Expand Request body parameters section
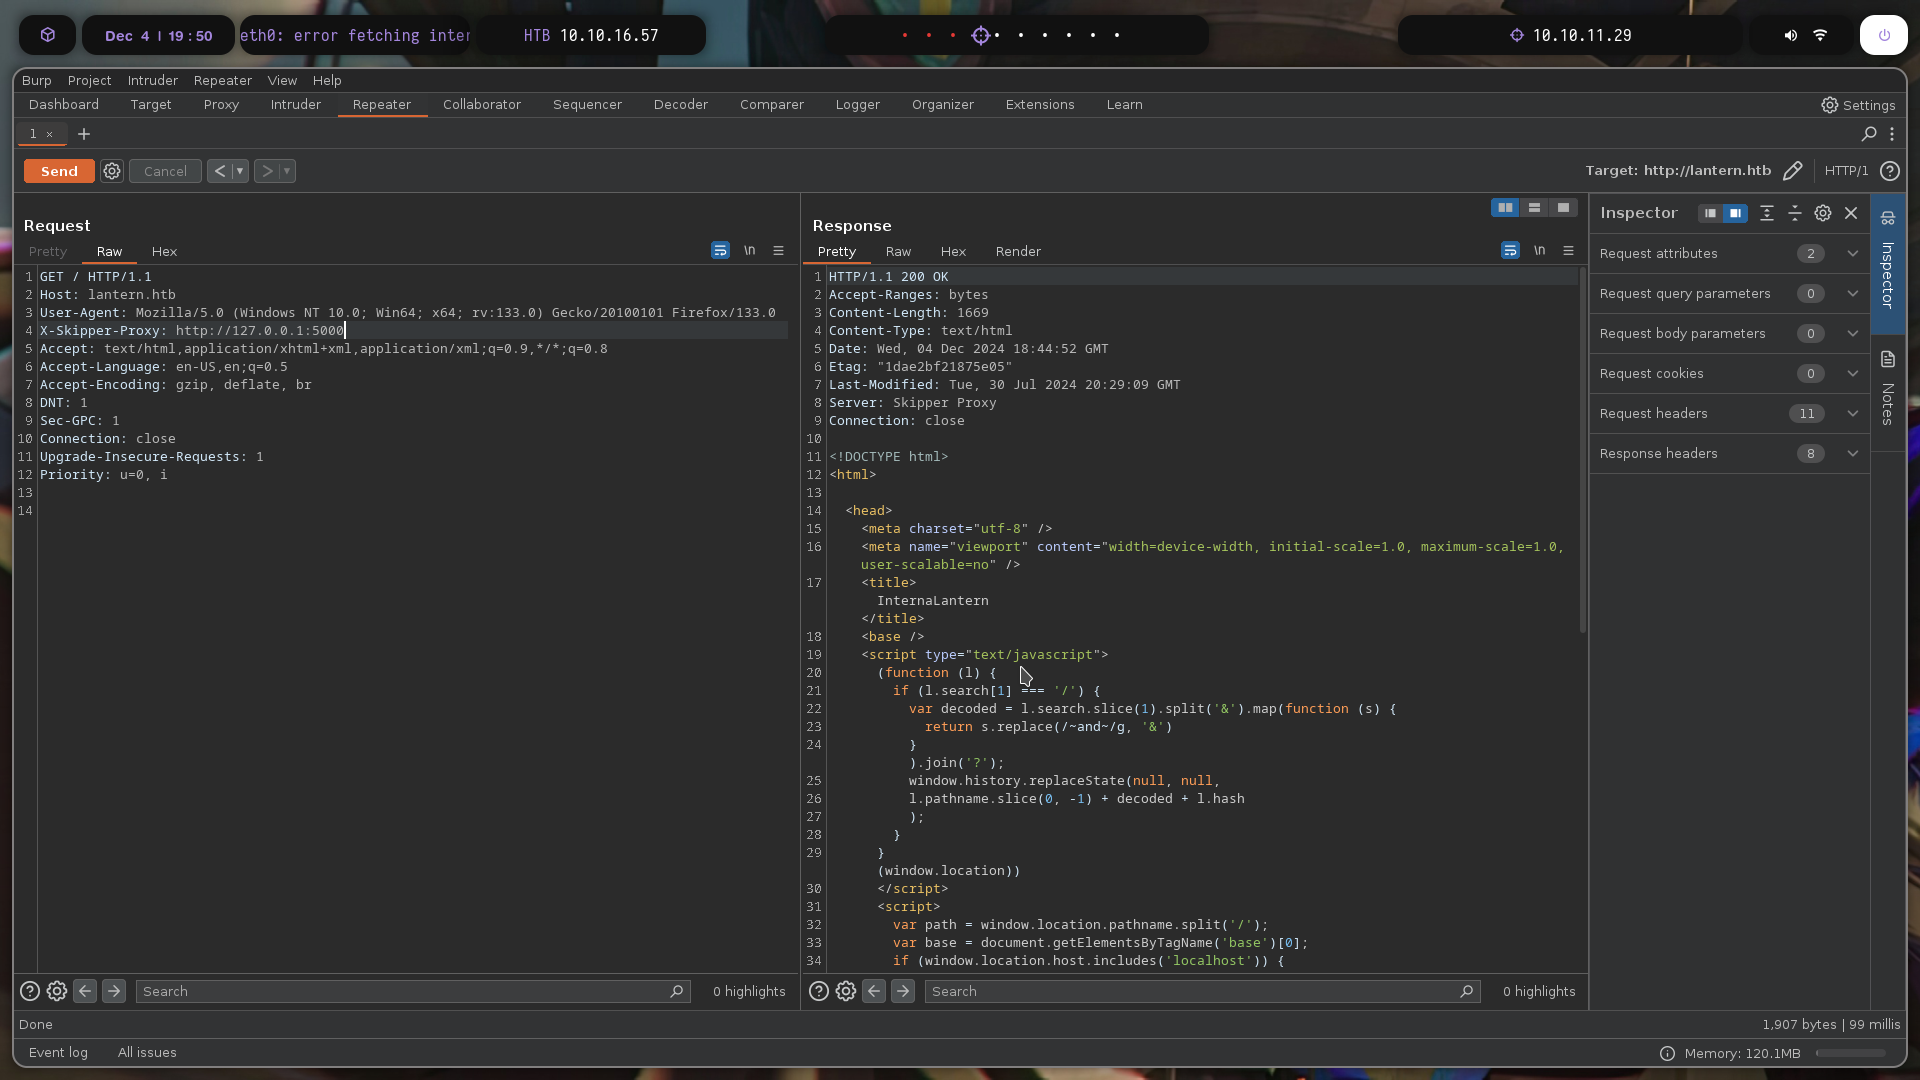 1729,333
